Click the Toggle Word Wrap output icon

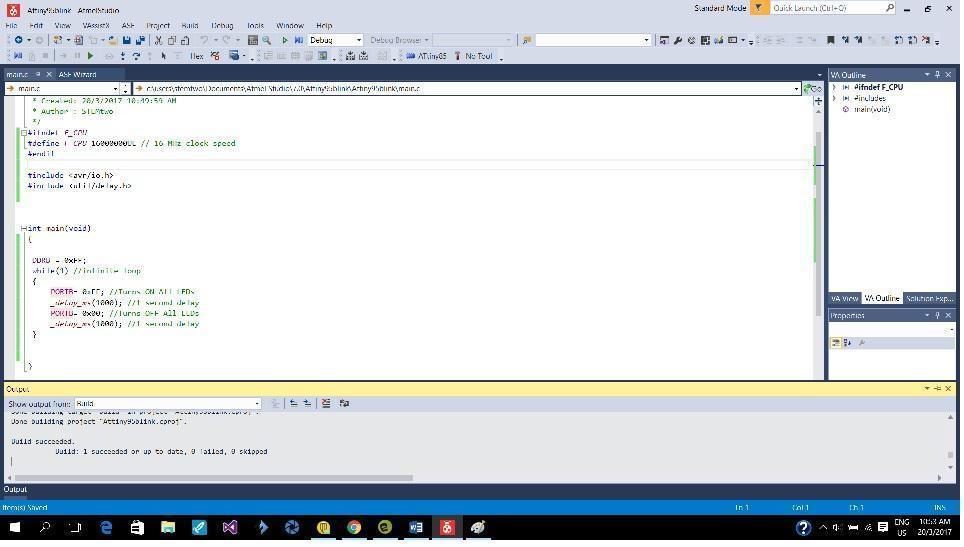[344, 403]
